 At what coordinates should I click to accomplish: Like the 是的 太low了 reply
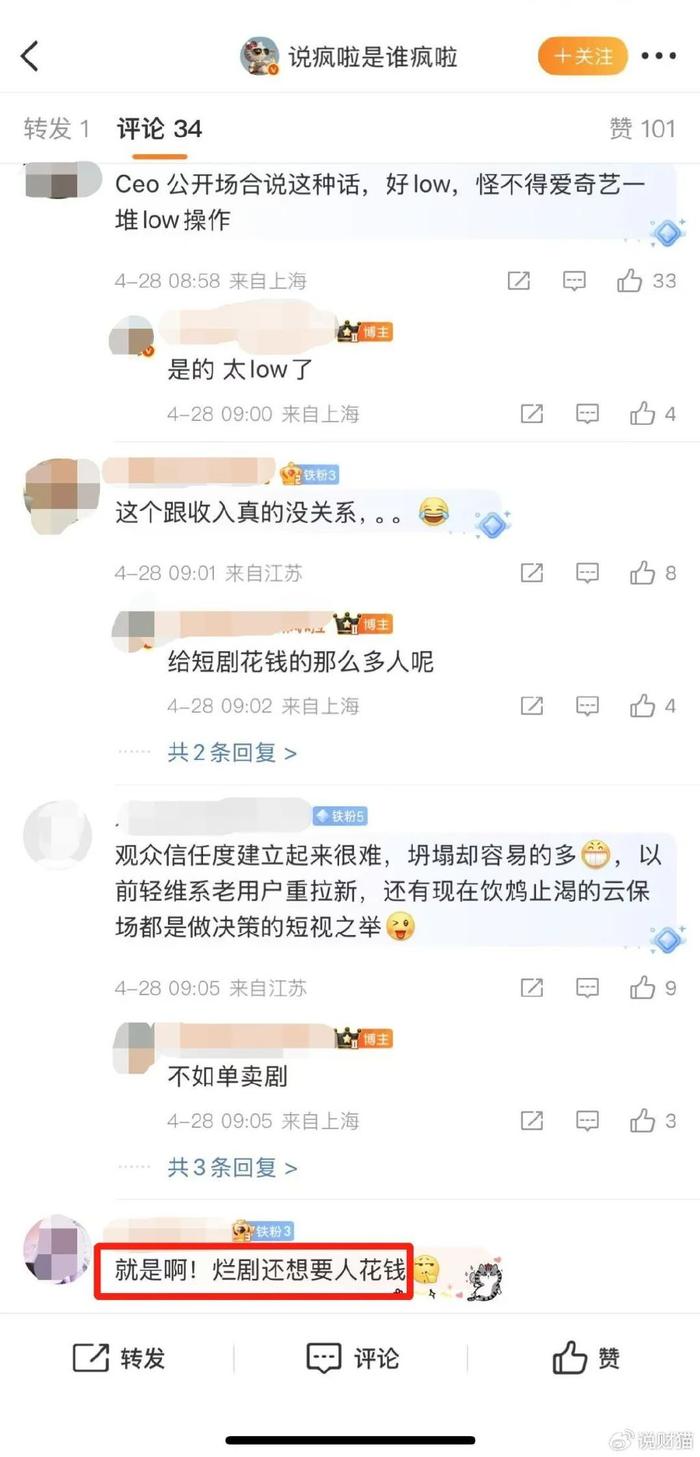coord(653,413)
